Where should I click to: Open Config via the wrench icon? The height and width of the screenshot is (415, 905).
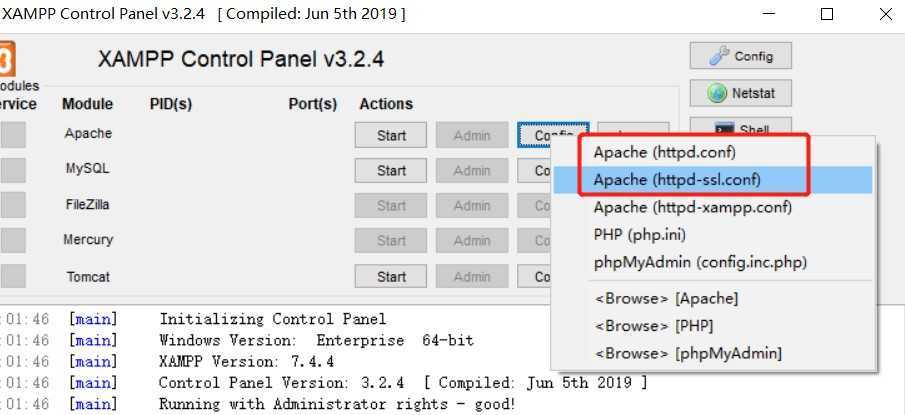point(741,56)
